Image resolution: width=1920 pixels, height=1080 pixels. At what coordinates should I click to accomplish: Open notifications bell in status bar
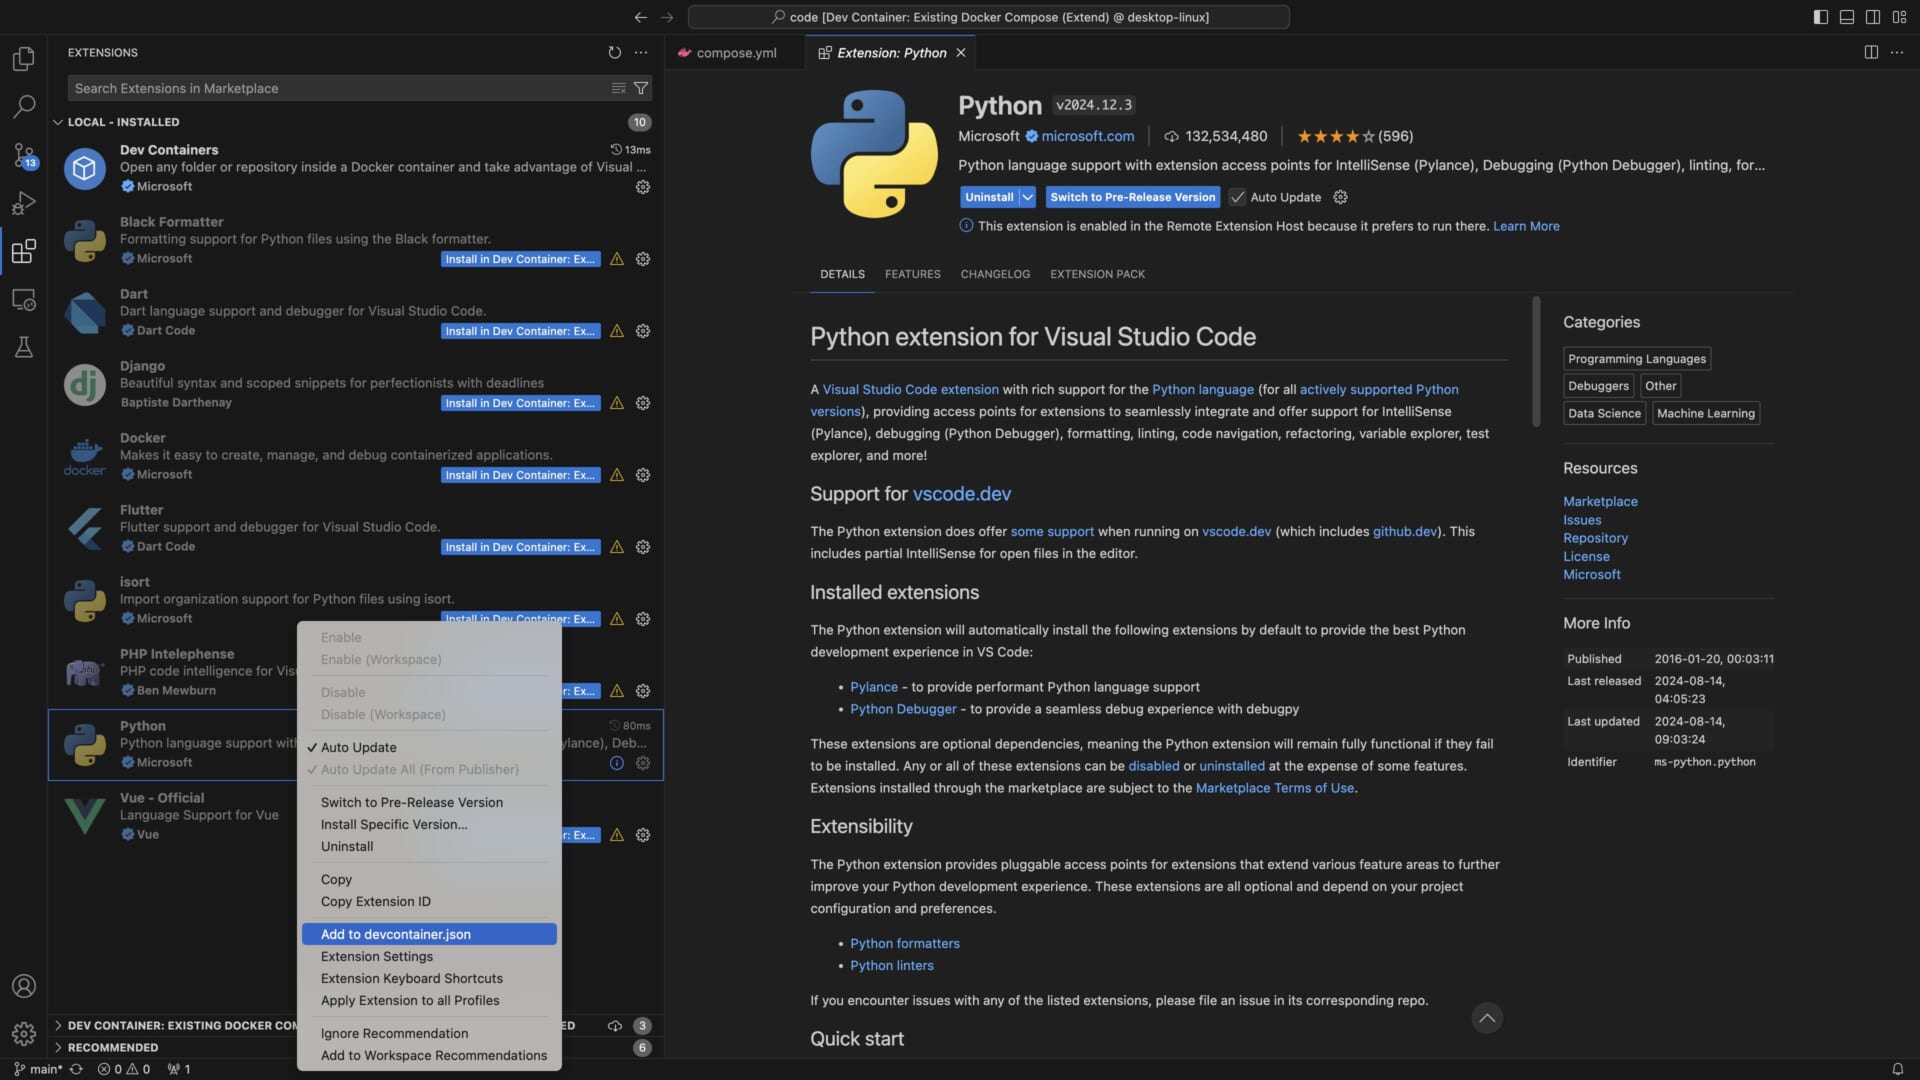pos(1897,1069)
